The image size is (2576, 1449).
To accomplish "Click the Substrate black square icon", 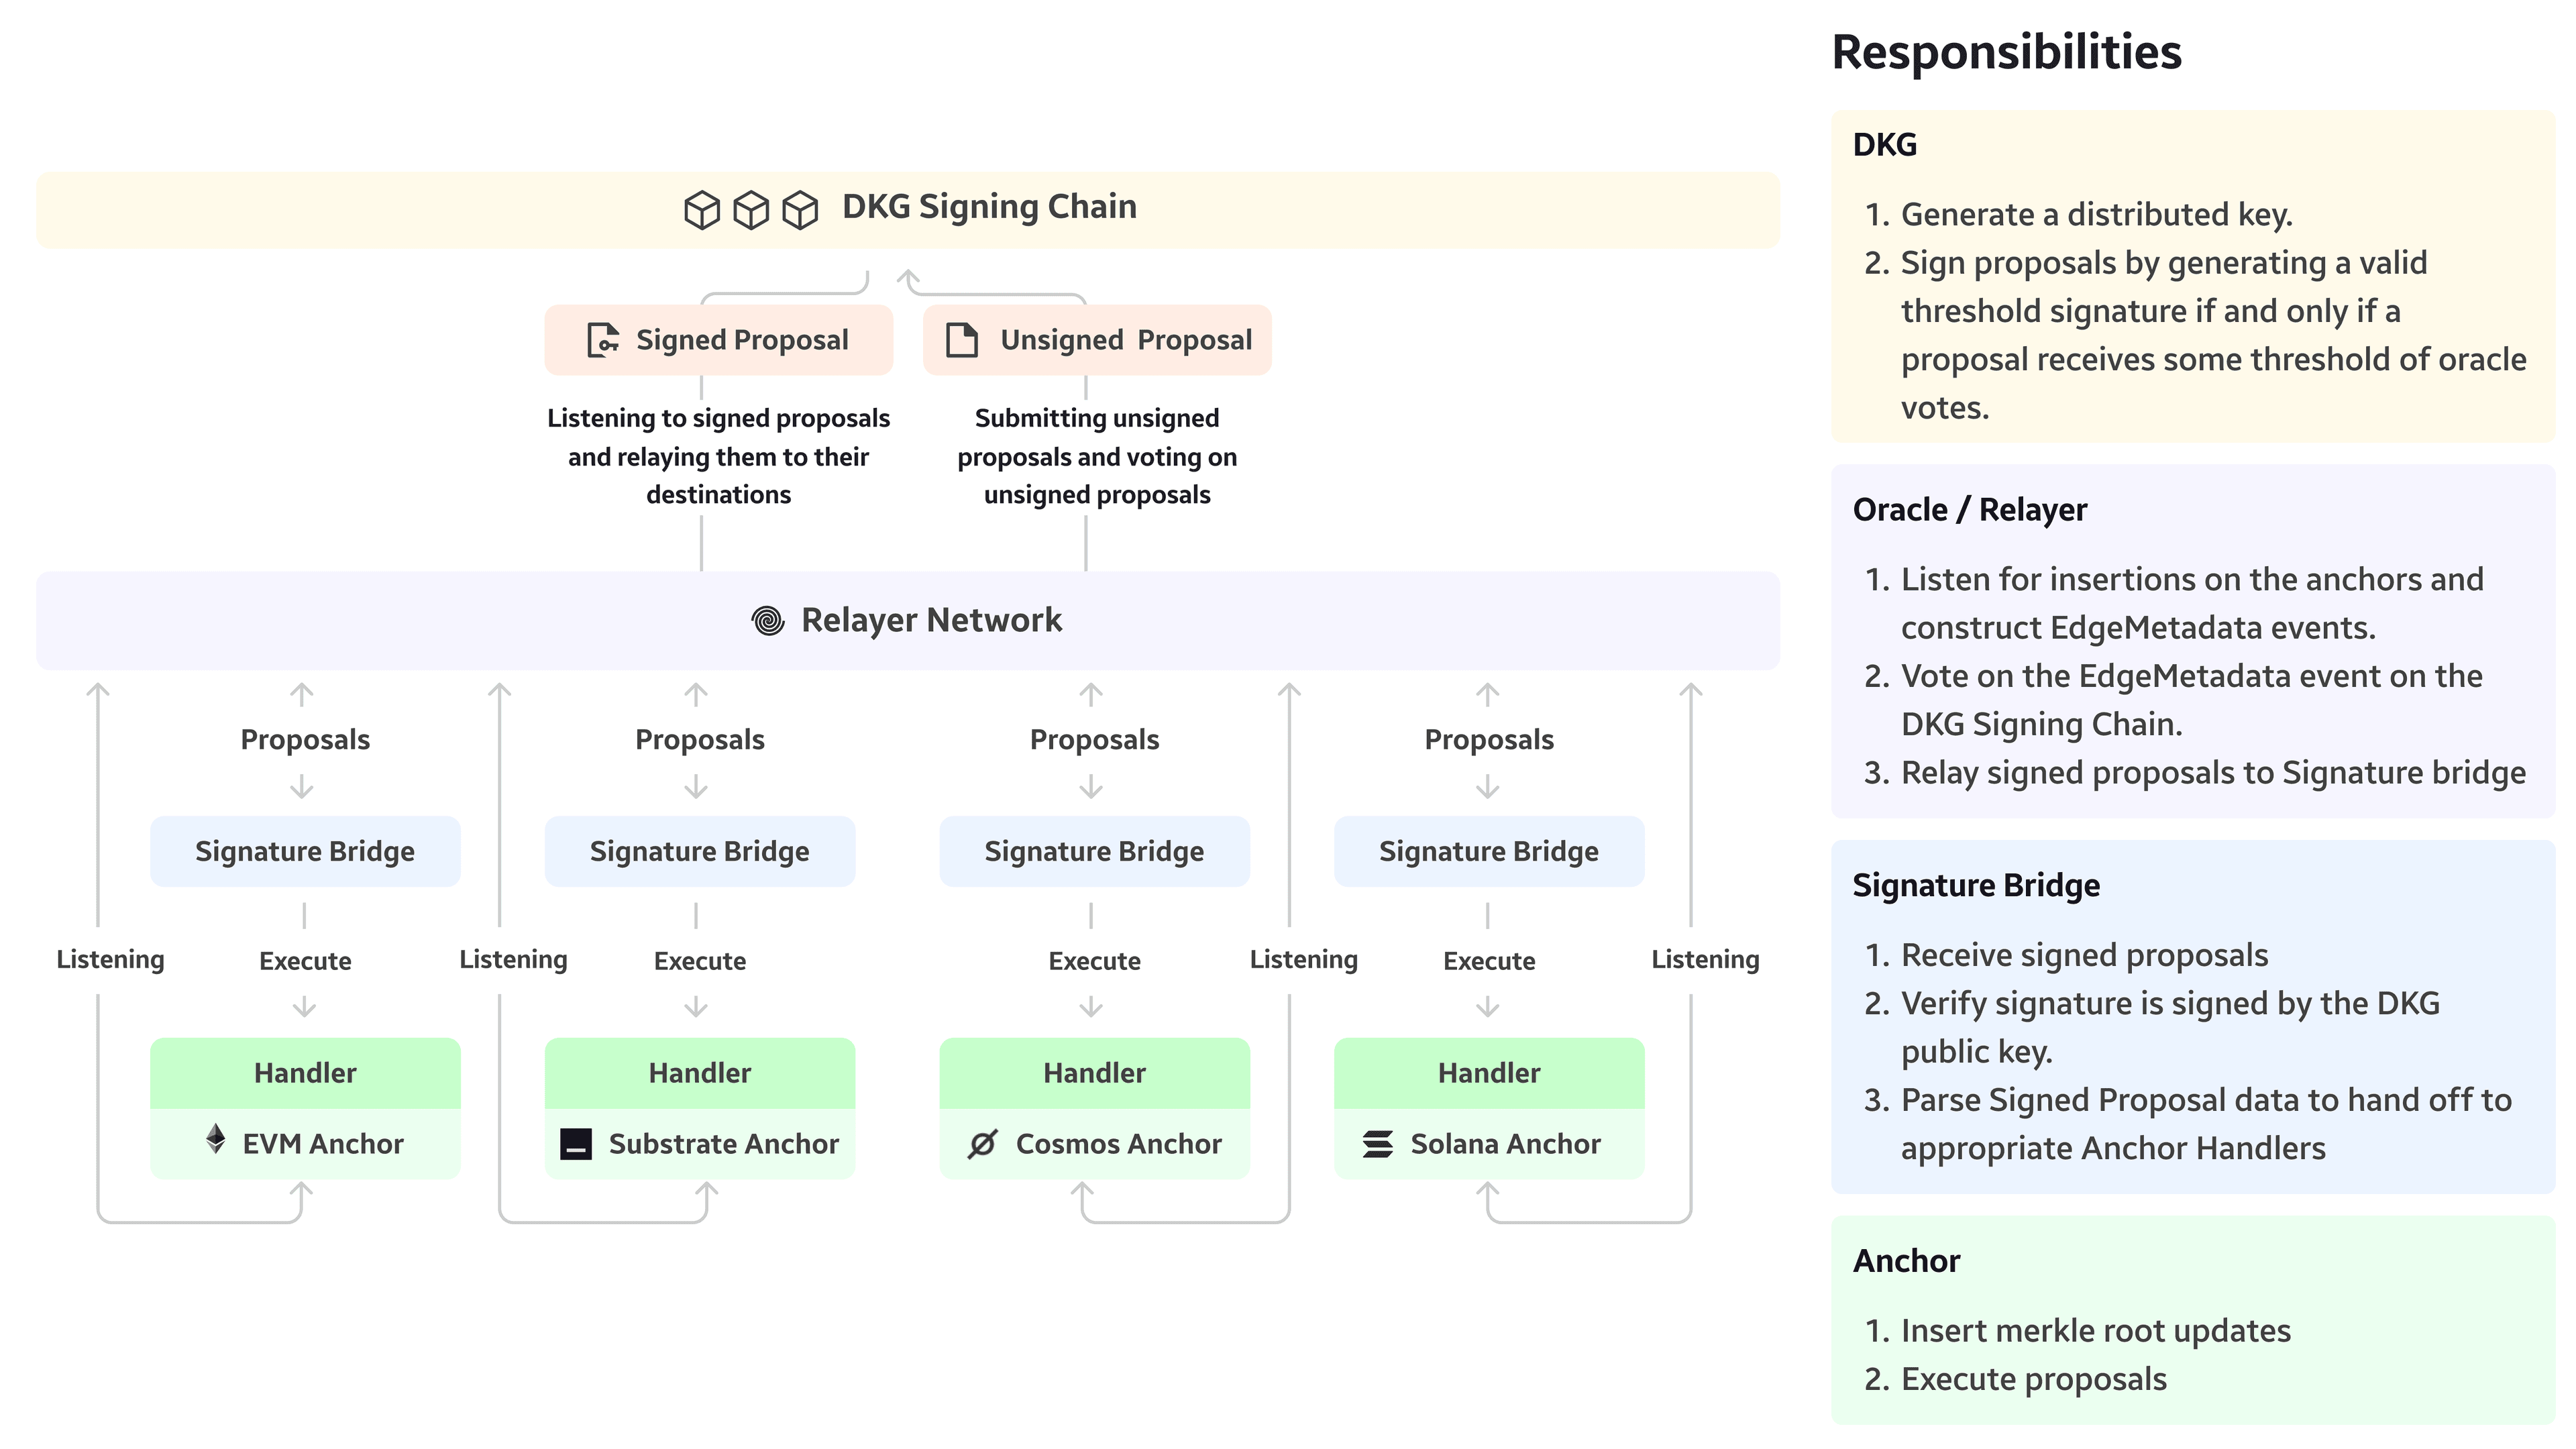I will coord(576,1144).
